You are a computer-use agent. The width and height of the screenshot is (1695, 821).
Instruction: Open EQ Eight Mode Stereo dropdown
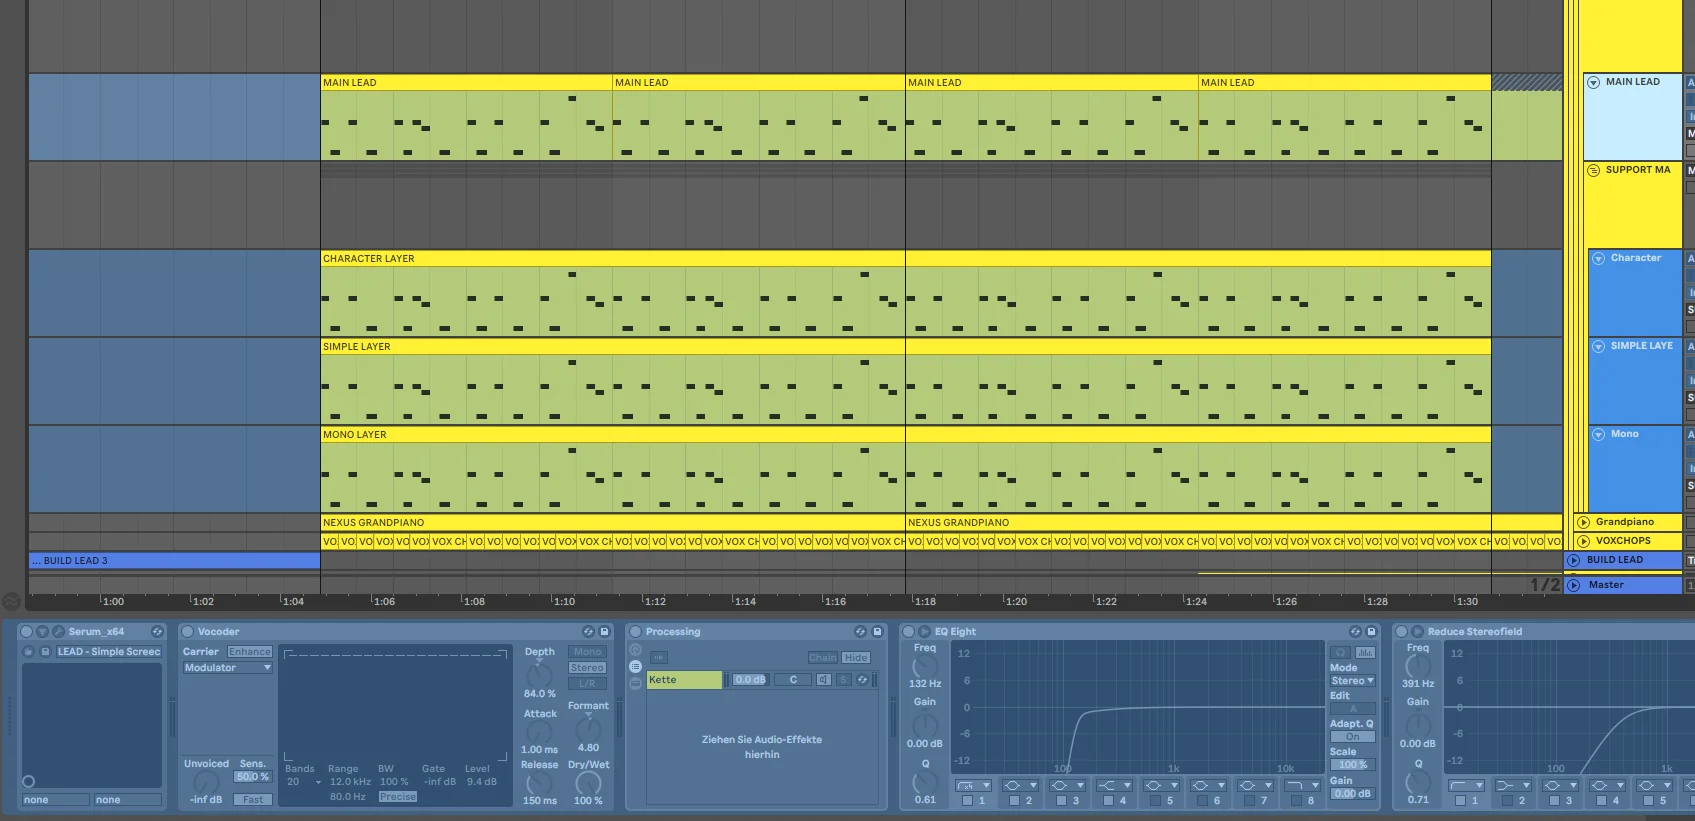(1353, 681)
